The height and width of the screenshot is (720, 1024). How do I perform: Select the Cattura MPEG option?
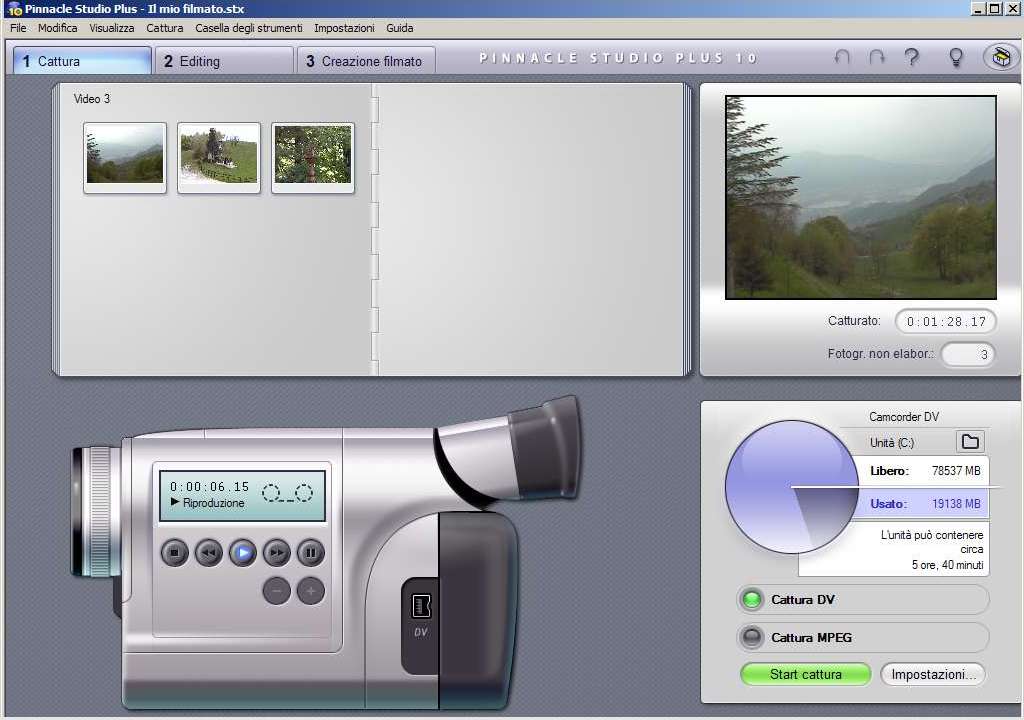point(751,637)
